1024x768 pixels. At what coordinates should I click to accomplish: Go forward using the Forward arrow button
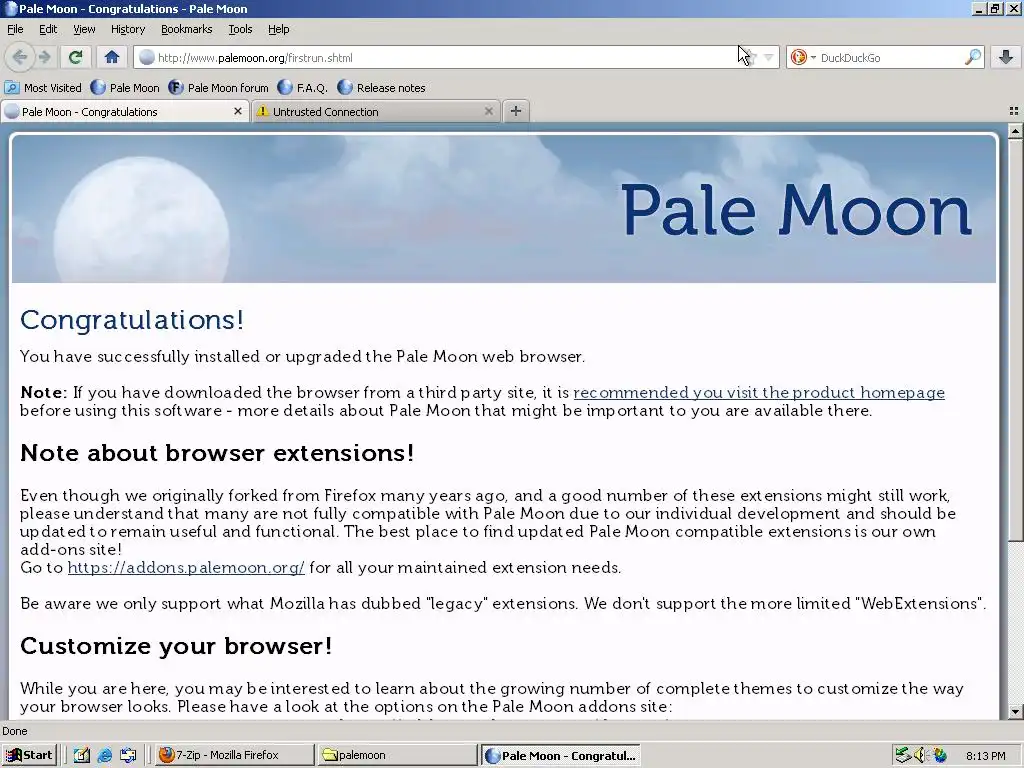click(x=44, y=57)
